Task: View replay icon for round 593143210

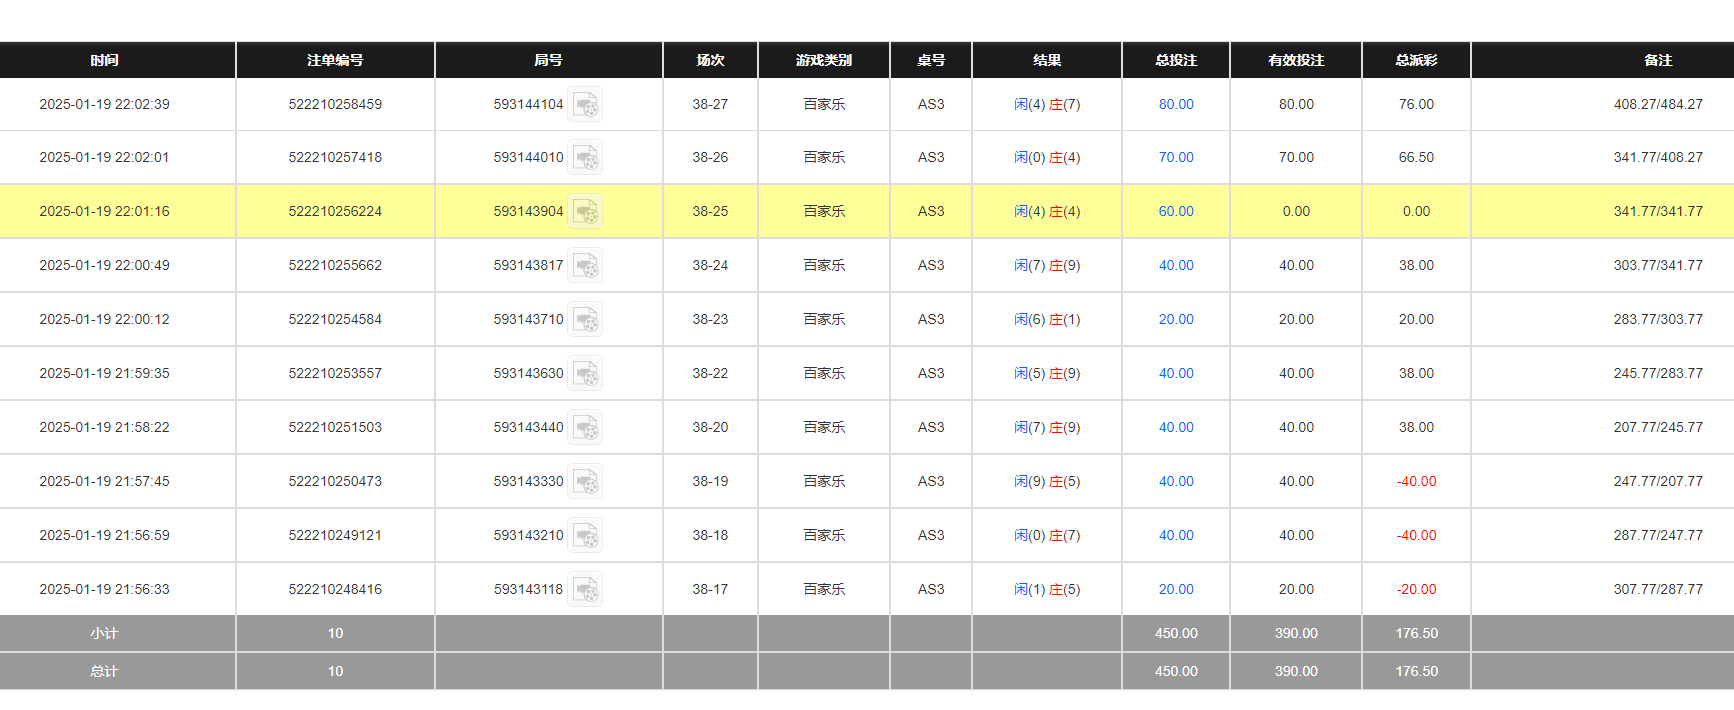Action: pos(585,536)
